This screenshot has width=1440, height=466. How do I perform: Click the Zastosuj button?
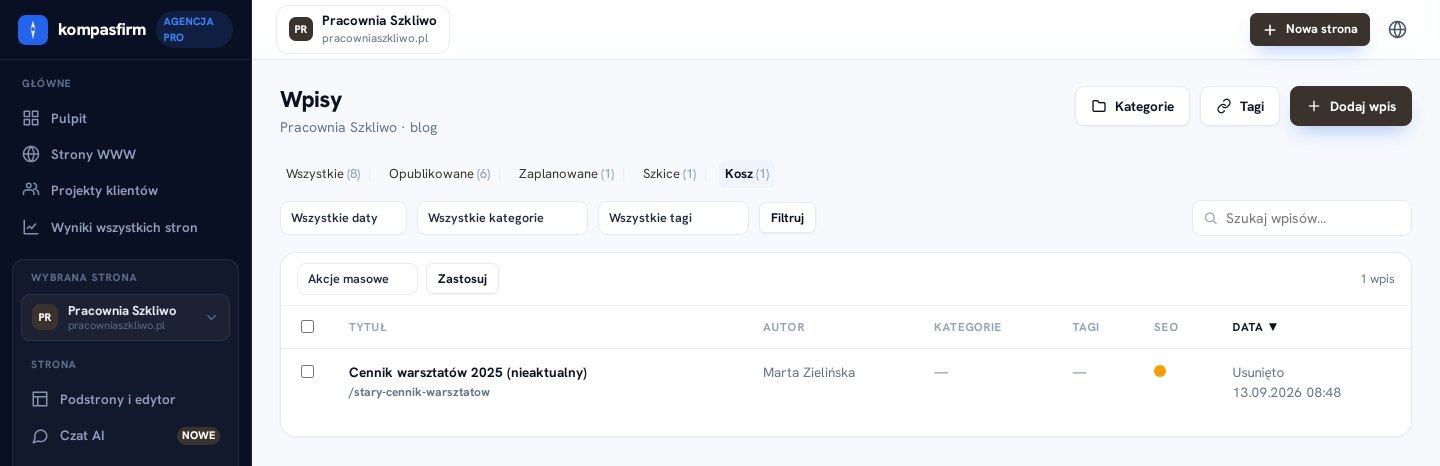point(462,279)
